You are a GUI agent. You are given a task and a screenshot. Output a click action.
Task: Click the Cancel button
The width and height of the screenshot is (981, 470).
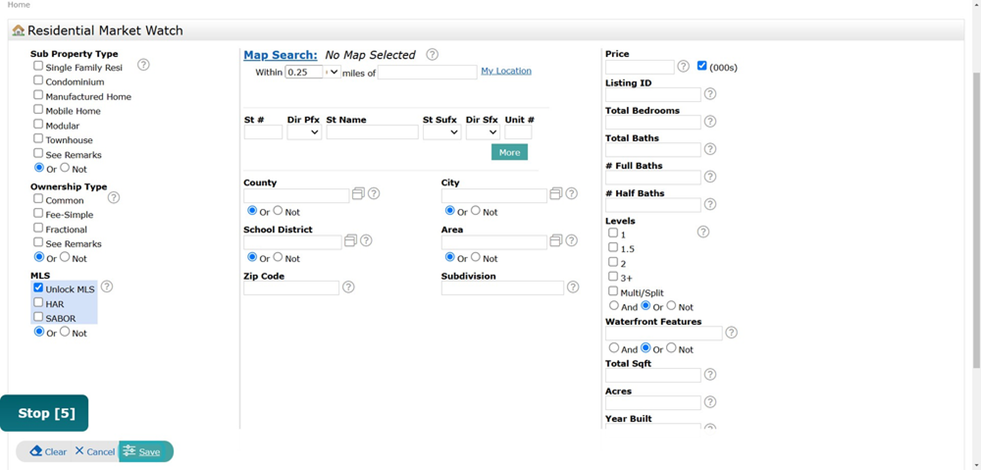pyautogui.click(x=94, y=451)
